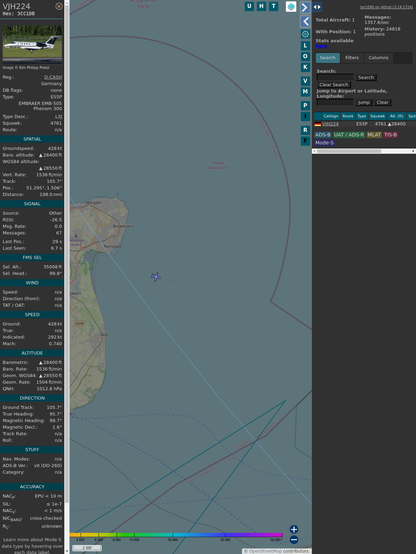Click the K map button
Screen dimensions: 416x554
[x=305, y=67]
